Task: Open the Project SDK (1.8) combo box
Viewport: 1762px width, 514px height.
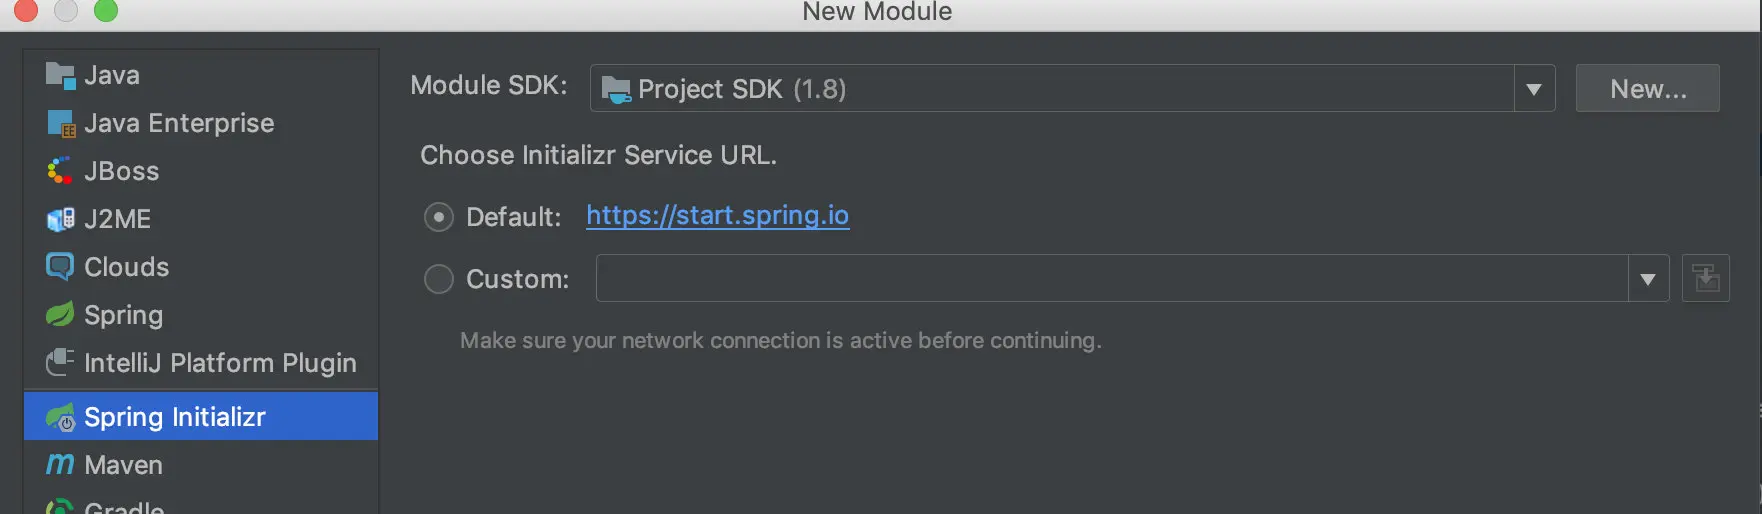Action: point(1050,89)
